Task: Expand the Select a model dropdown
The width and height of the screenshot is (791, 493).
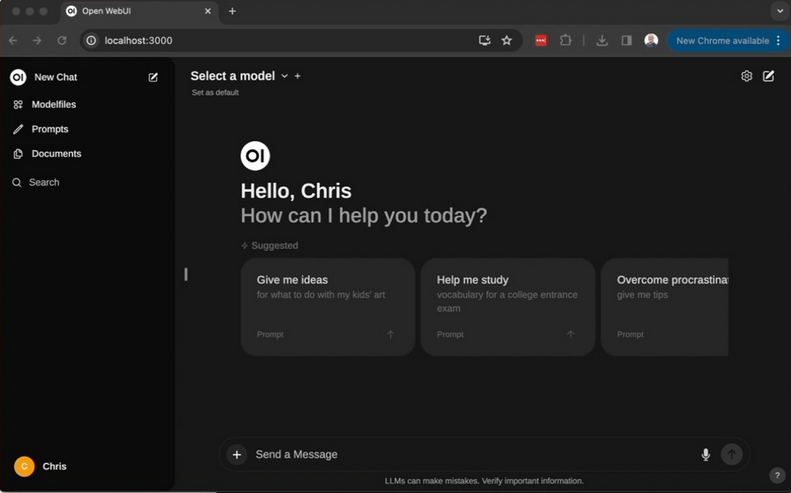Action: coord(239,76)
